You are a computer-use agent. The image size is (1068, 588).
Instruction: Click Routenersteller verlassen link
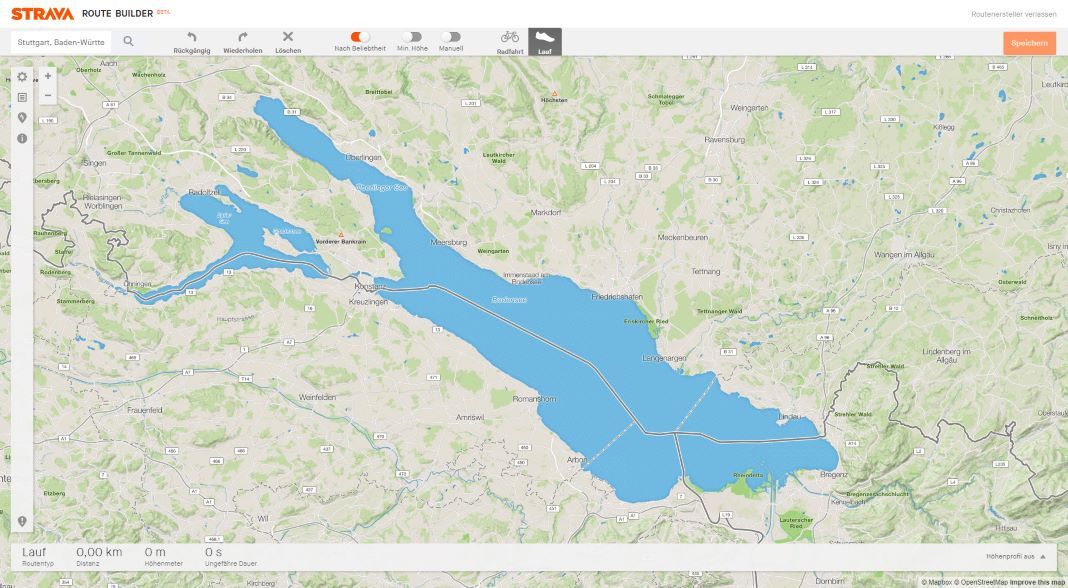pyautogui.click(x=1014, y=14)
